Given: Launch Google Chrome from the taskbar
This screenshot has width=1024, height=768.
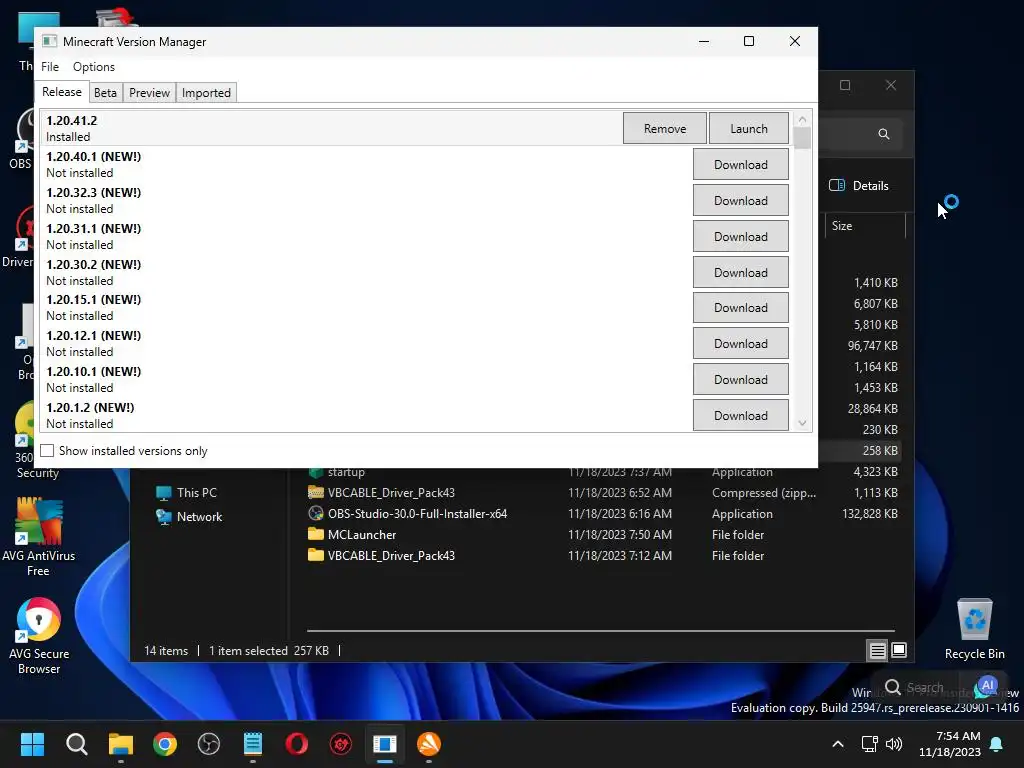Looking at the screenshot, I should [165, 744].
